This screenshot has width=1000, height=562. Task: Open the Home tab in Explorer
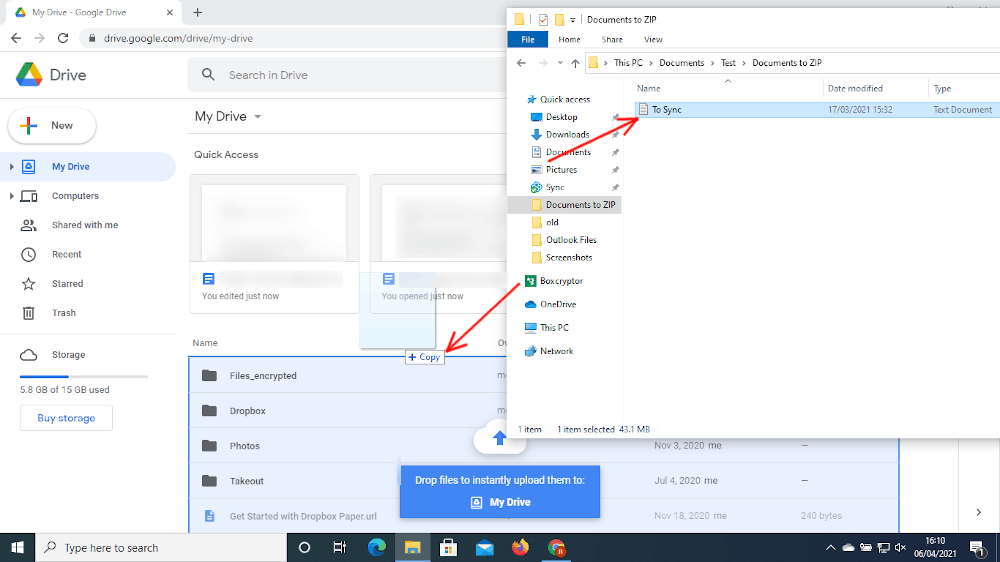point(569,40)
